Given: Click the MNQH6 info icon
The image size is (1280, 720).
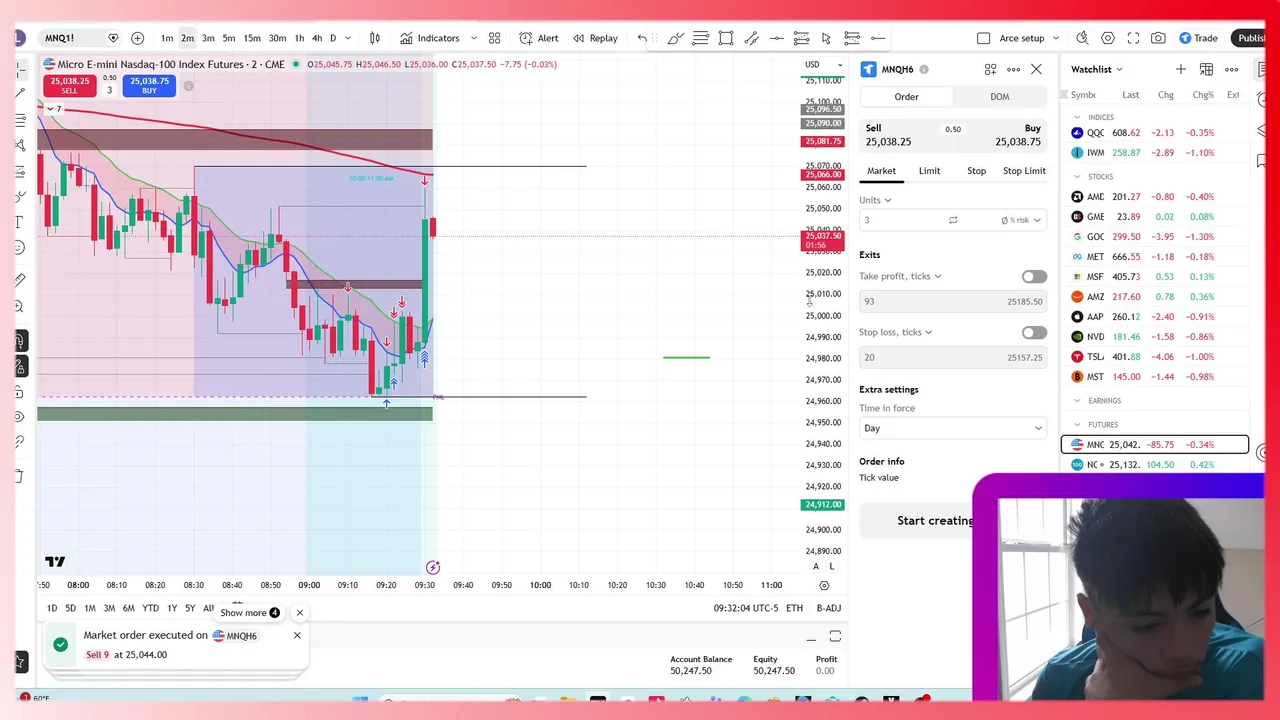Looking at the screenshot, I should pyautogui.click(x=924, y=69).
